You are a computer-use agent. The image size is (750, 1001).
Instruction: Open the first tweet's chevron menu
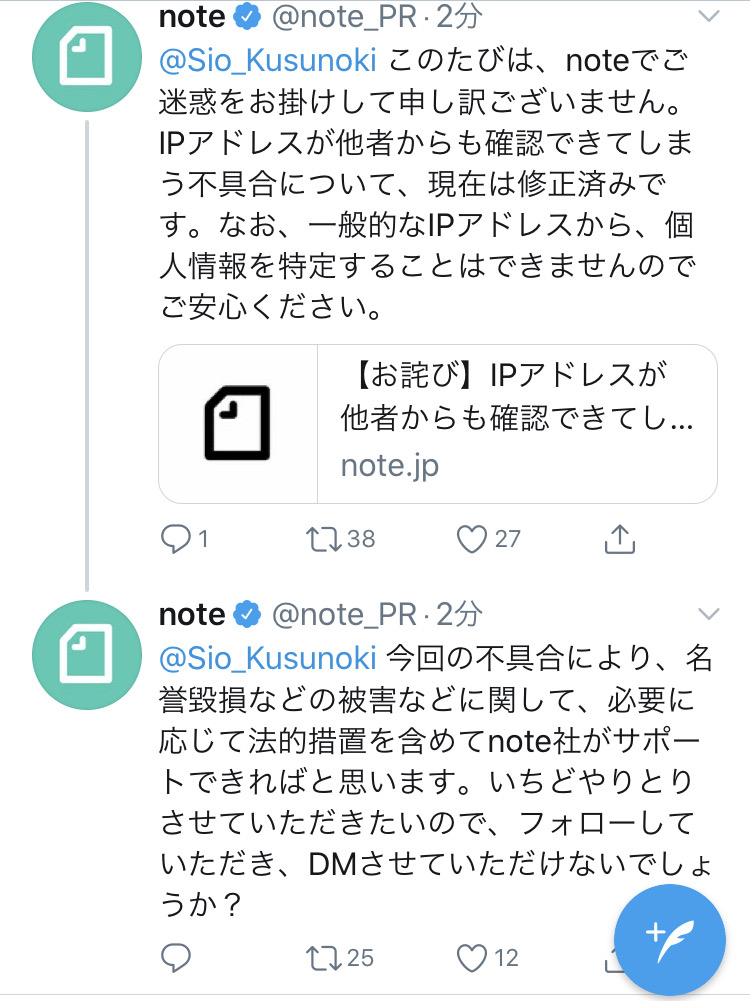click(709, 17)
